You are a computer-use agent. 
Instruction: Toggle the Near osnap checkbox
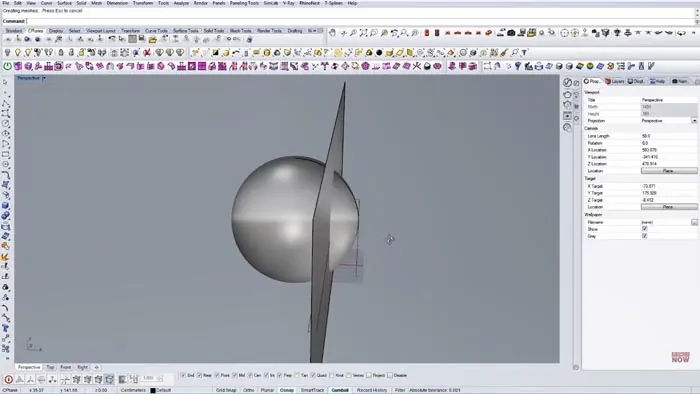[200, 375]
